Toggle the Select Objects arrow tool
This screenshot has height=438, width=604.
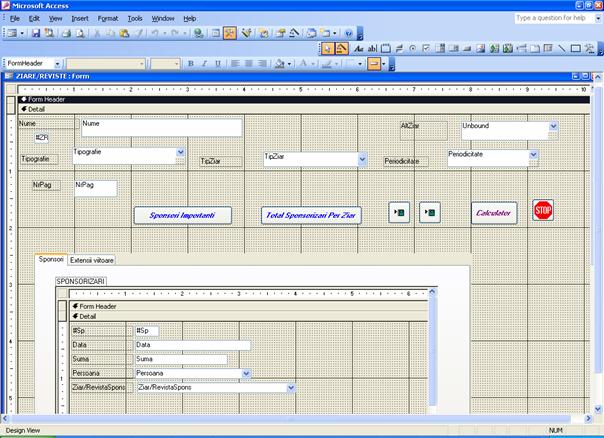tap(328, 48)
